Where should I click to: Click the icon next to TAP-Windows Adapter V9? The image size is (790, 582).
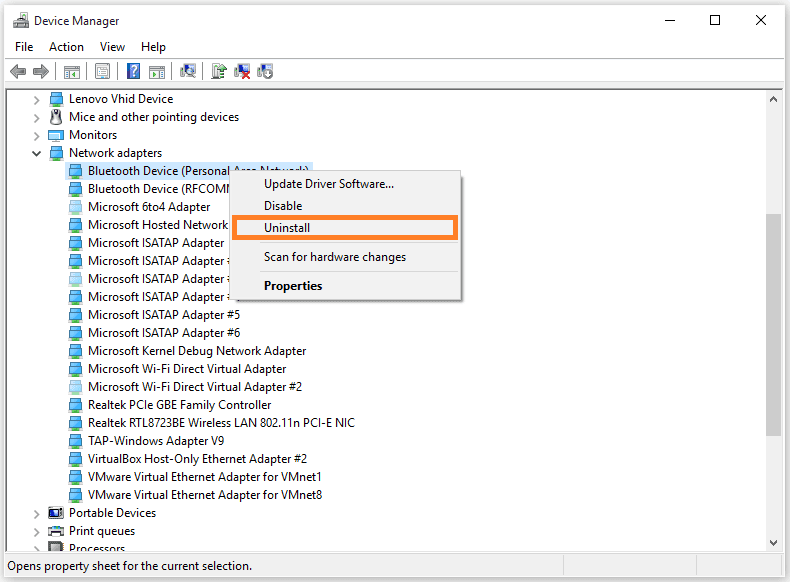click(x=76, y=441)
